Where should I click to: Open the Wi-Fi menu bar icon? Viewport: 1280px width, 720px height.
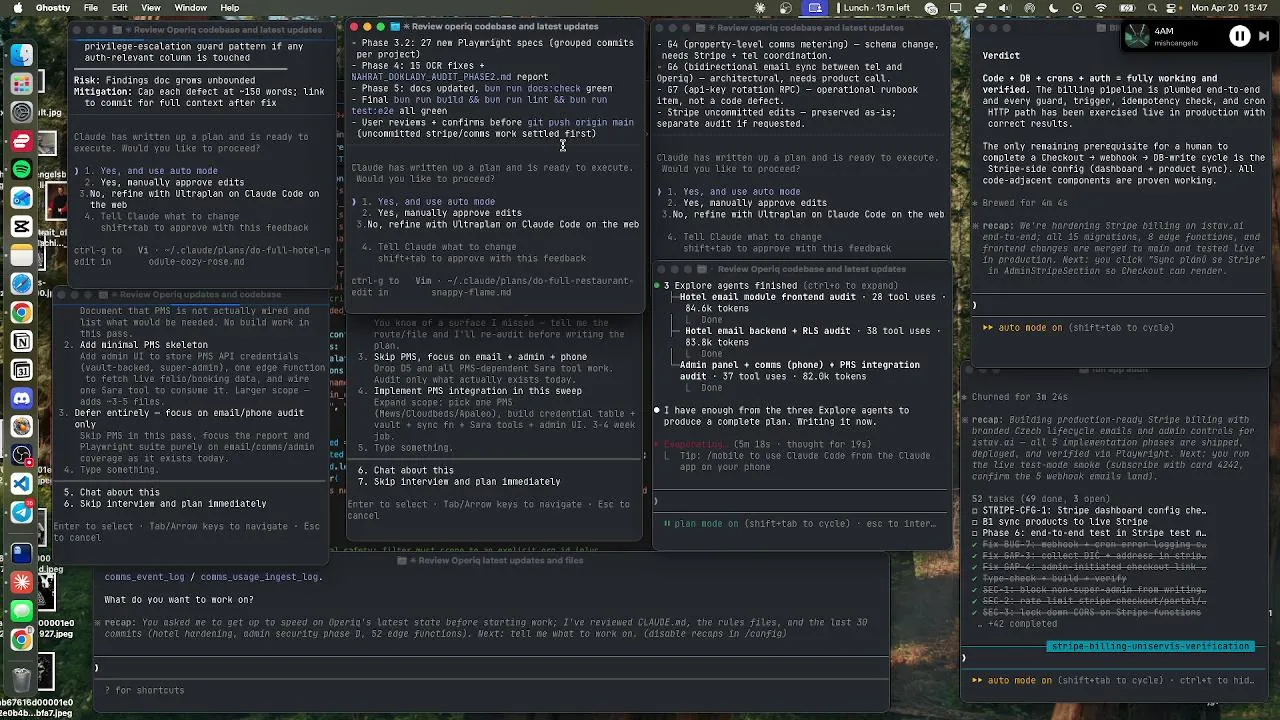(x=1101, y=8)
